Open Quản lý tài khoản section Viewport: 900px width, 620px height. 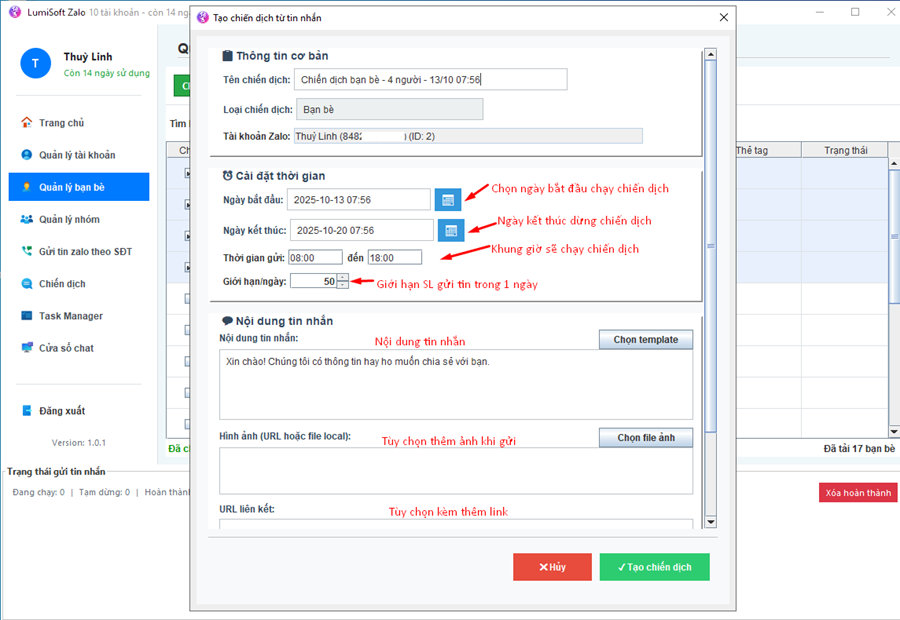tap(77, 155)
